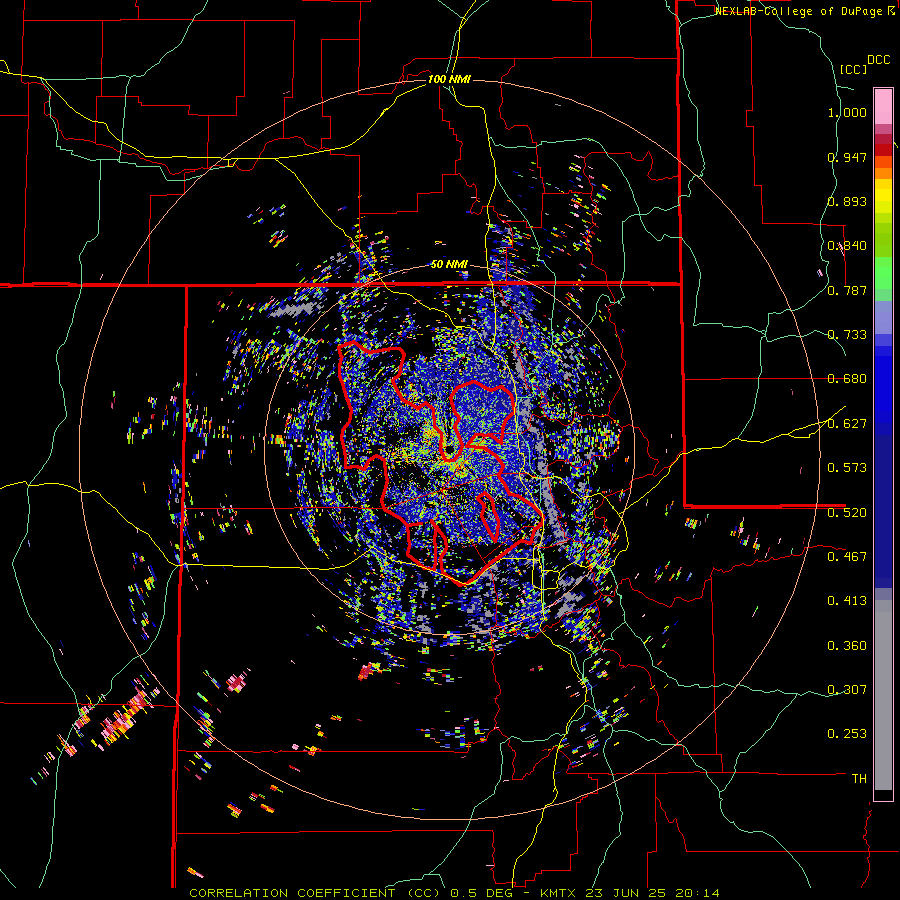This screenshot has height=900, width=900.
Task: Click the 0.467 value on the color scale
Action: (847, 556)
